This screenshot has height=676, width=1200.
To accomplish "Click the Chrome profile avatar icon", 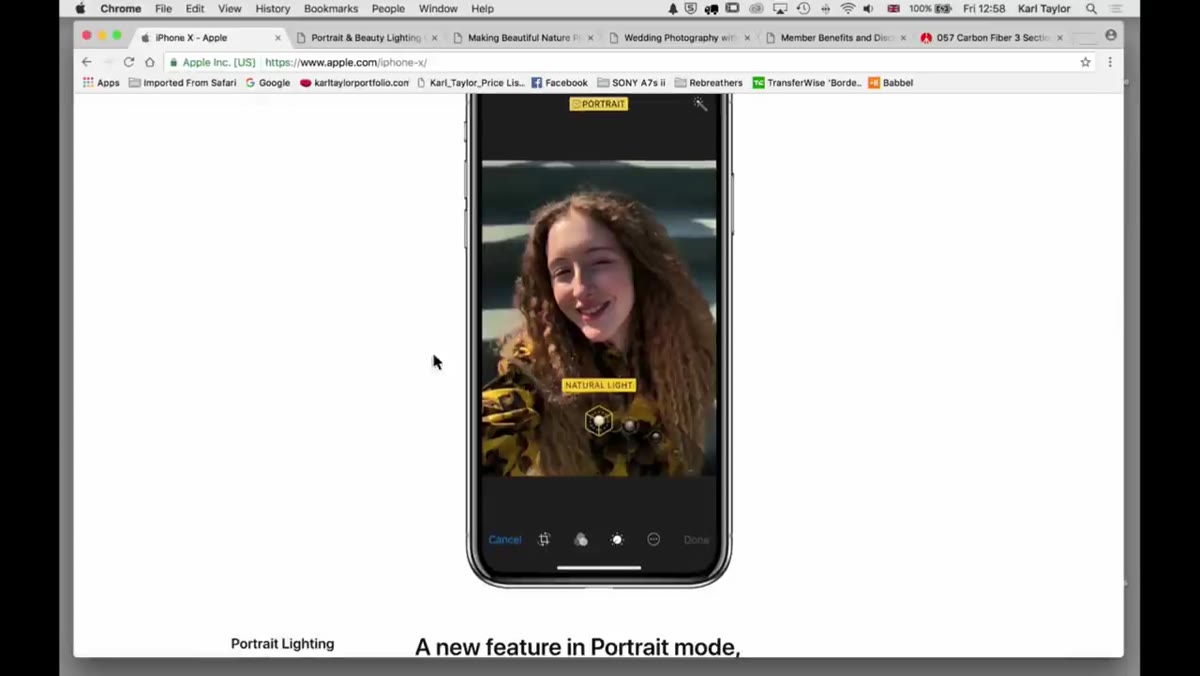I will (1111, 35).
